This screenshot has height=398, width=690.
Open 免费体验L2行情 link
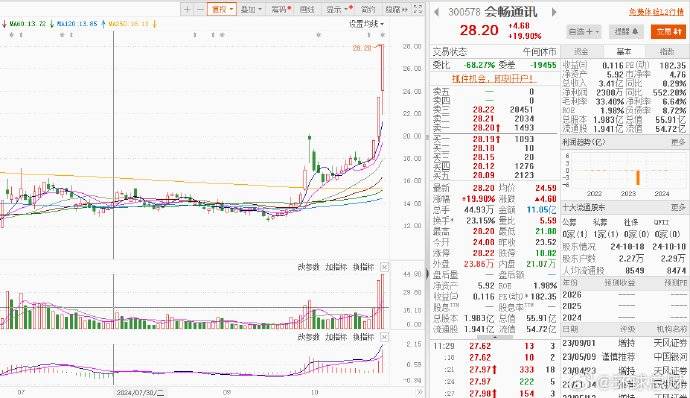tap(656, 12)
